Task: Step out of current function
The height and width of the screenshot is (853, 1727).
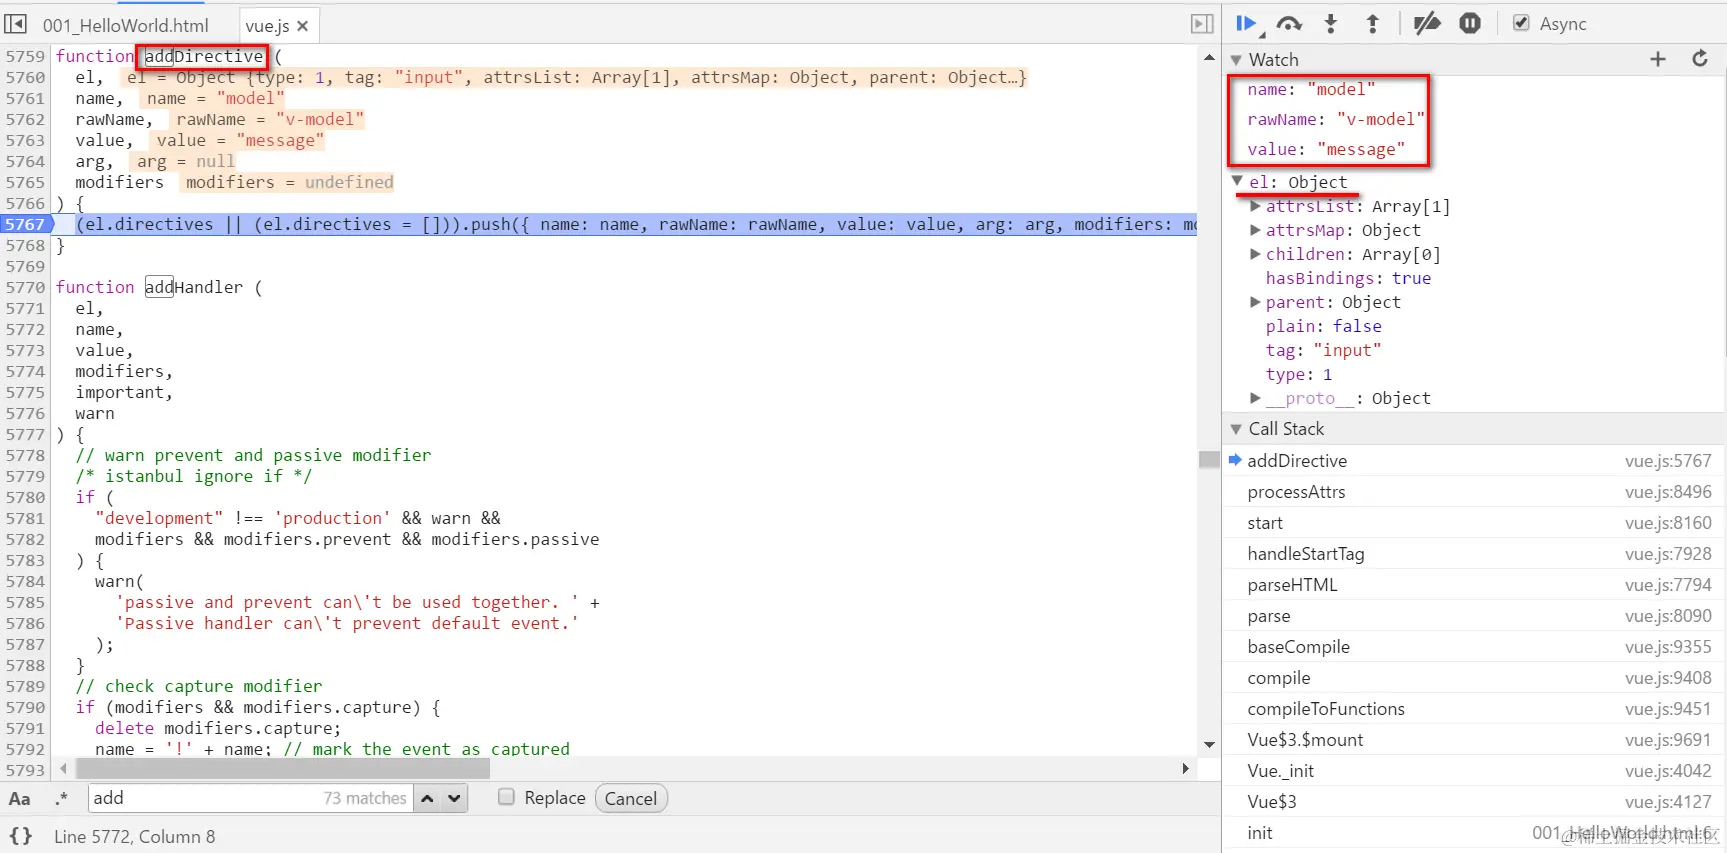Action: 1372,24
